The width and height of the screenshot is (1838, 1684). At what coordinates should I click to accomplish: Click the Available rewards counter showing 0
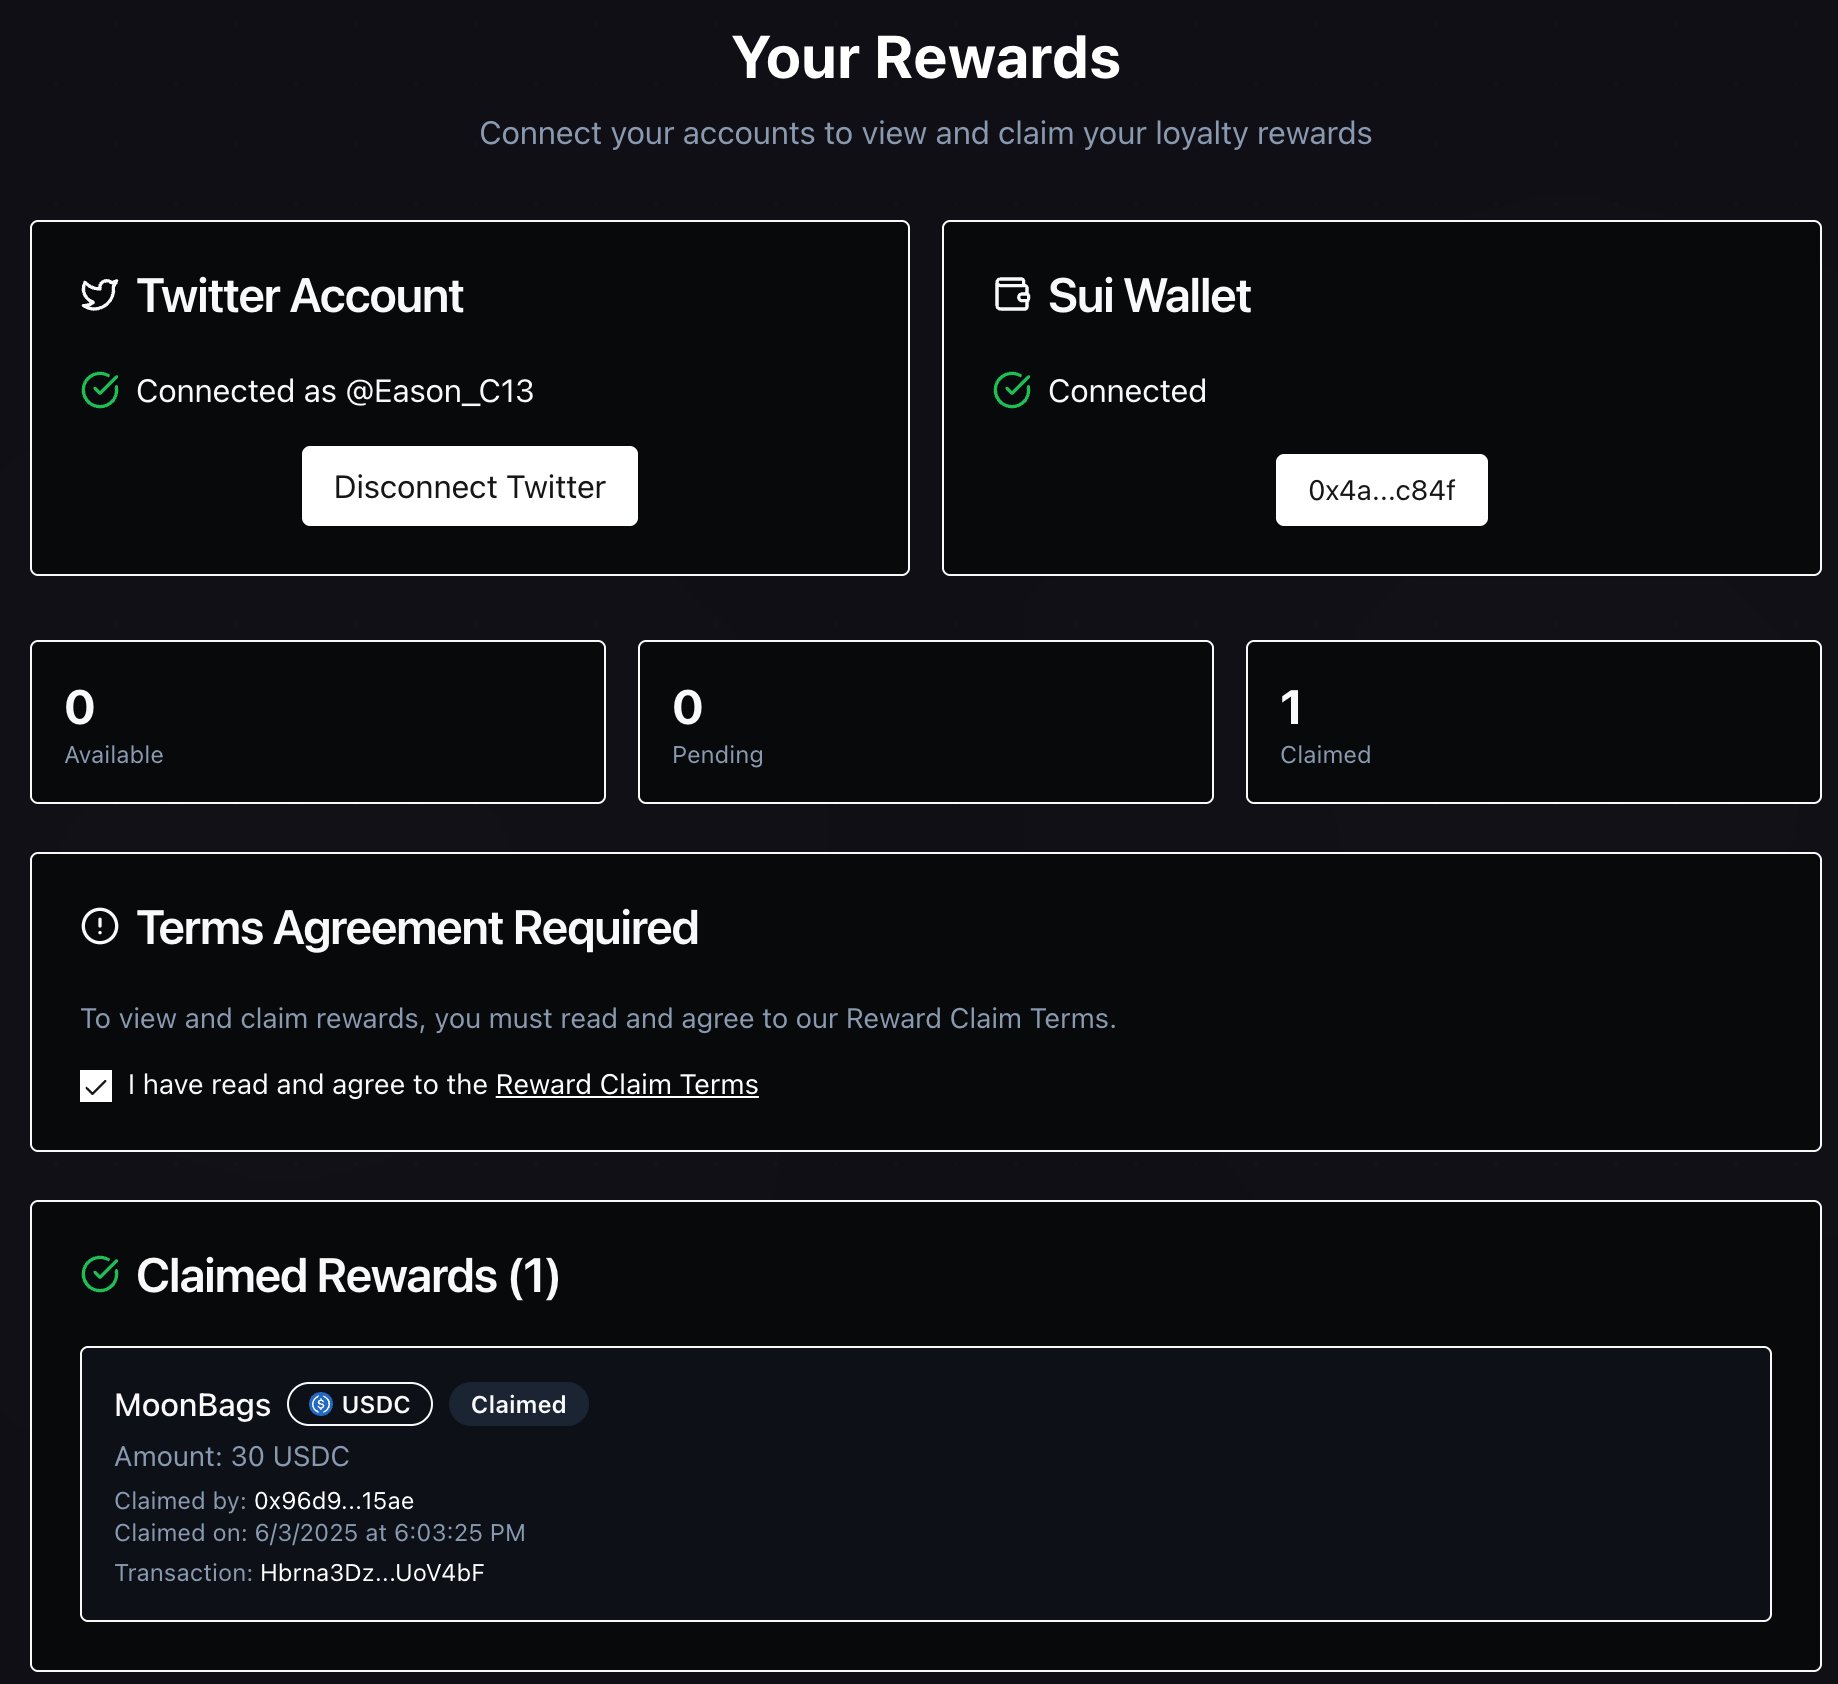pos(317,722)
